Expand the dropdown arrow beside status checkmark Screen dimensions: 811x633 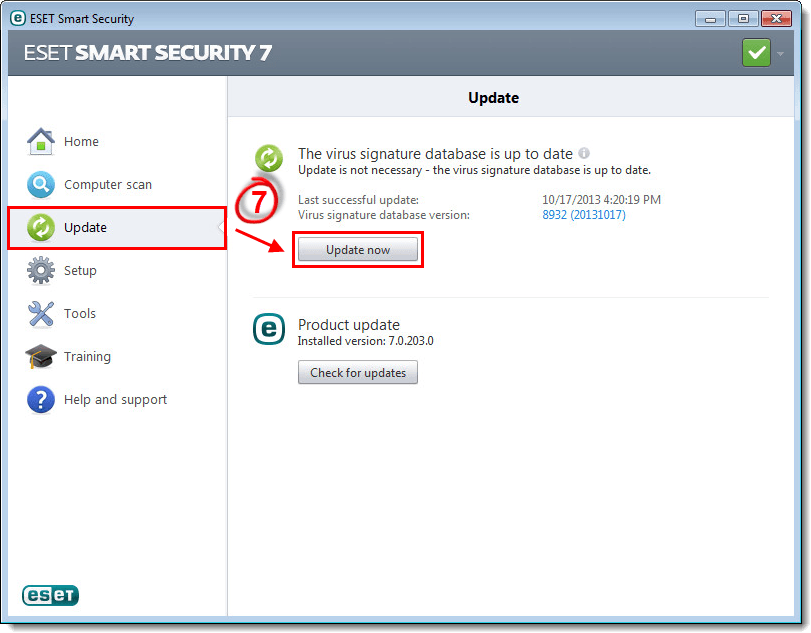[780, 53]
